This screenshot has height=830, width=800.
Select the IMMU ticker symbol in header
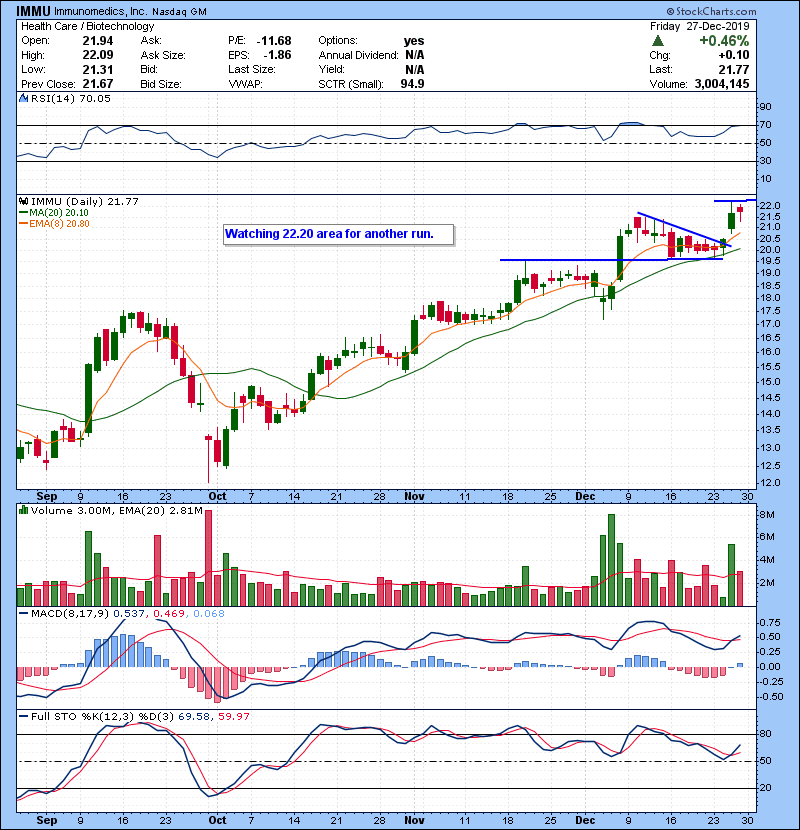click(x=33, y=11)
